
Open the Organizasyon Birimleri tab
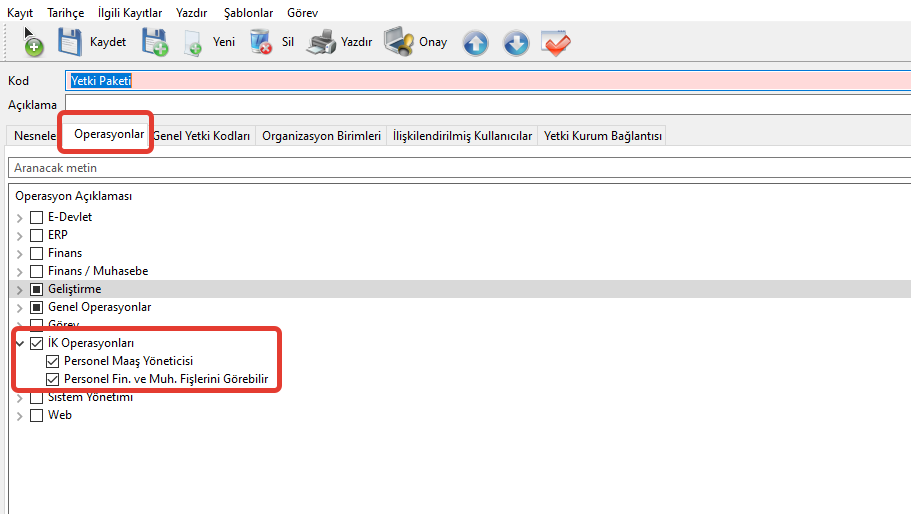pyautogui.click(x=321, y=136)
